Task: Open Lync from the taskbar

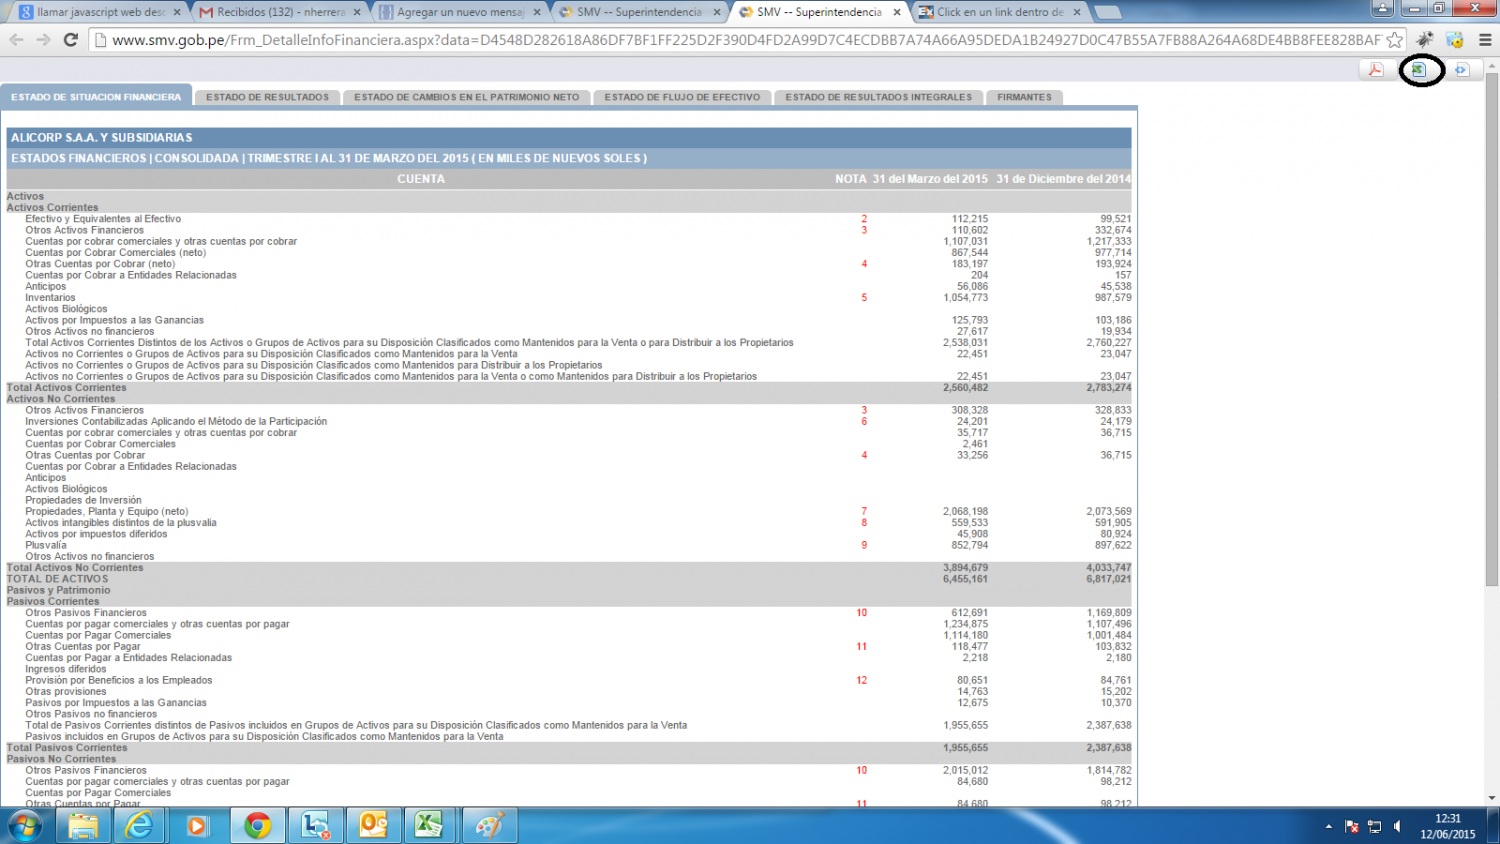Action: [x=315, y=826]
